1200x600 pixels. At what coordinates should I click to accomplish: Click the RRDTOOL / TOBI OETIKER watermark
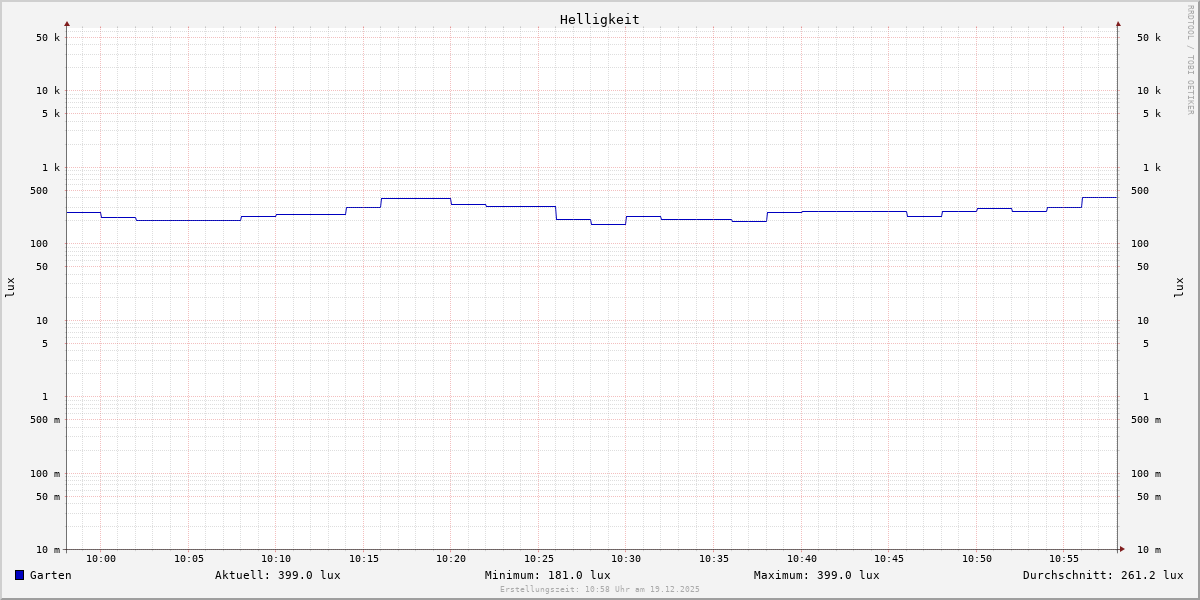click(1190, 60)
